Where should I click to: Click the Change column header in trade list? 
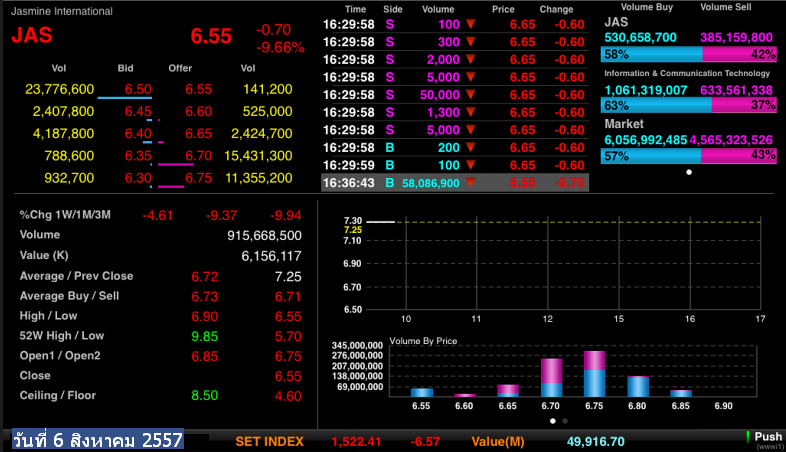coord(556,9)
